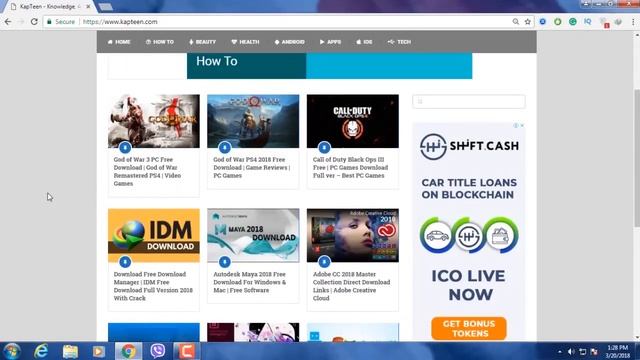Image resolution: width=640 pixels, height=360 pixels.
Task: Open the media player taskbar icon
Action: click(99, 351)
